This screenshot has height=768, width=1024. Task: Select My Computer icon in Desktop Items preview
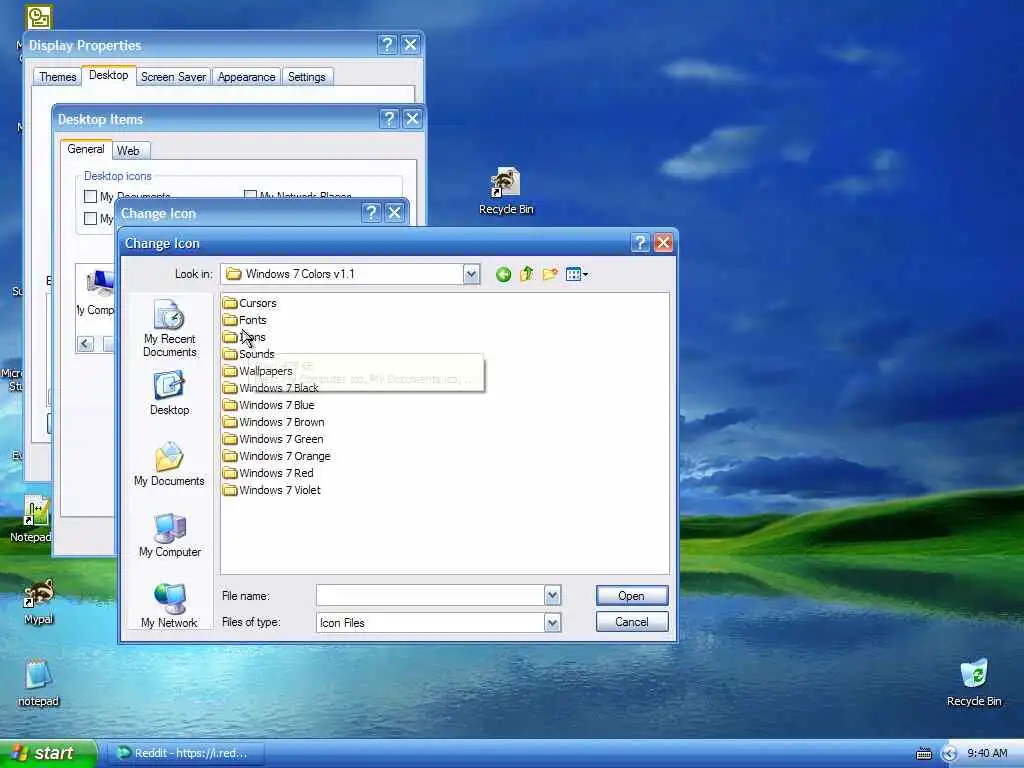point(95,293)
